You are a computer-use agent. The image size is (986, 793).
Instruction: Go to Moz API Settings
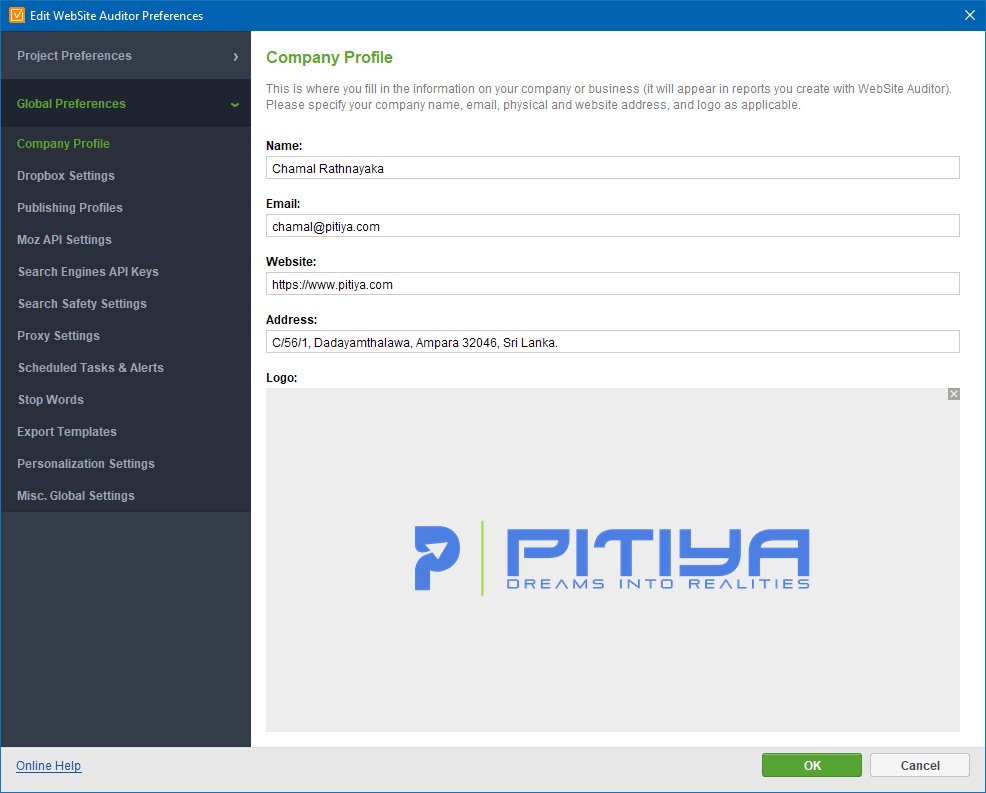tap(64, 240)
